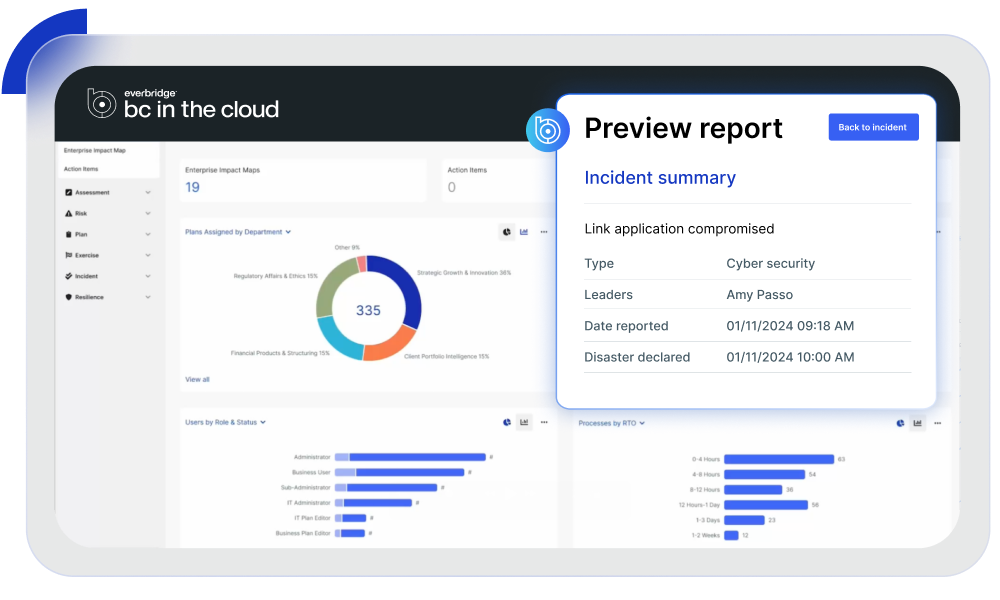
Task: Open Enterprise Impact Map in the sidebar
Action: click(x=95, y=150)
